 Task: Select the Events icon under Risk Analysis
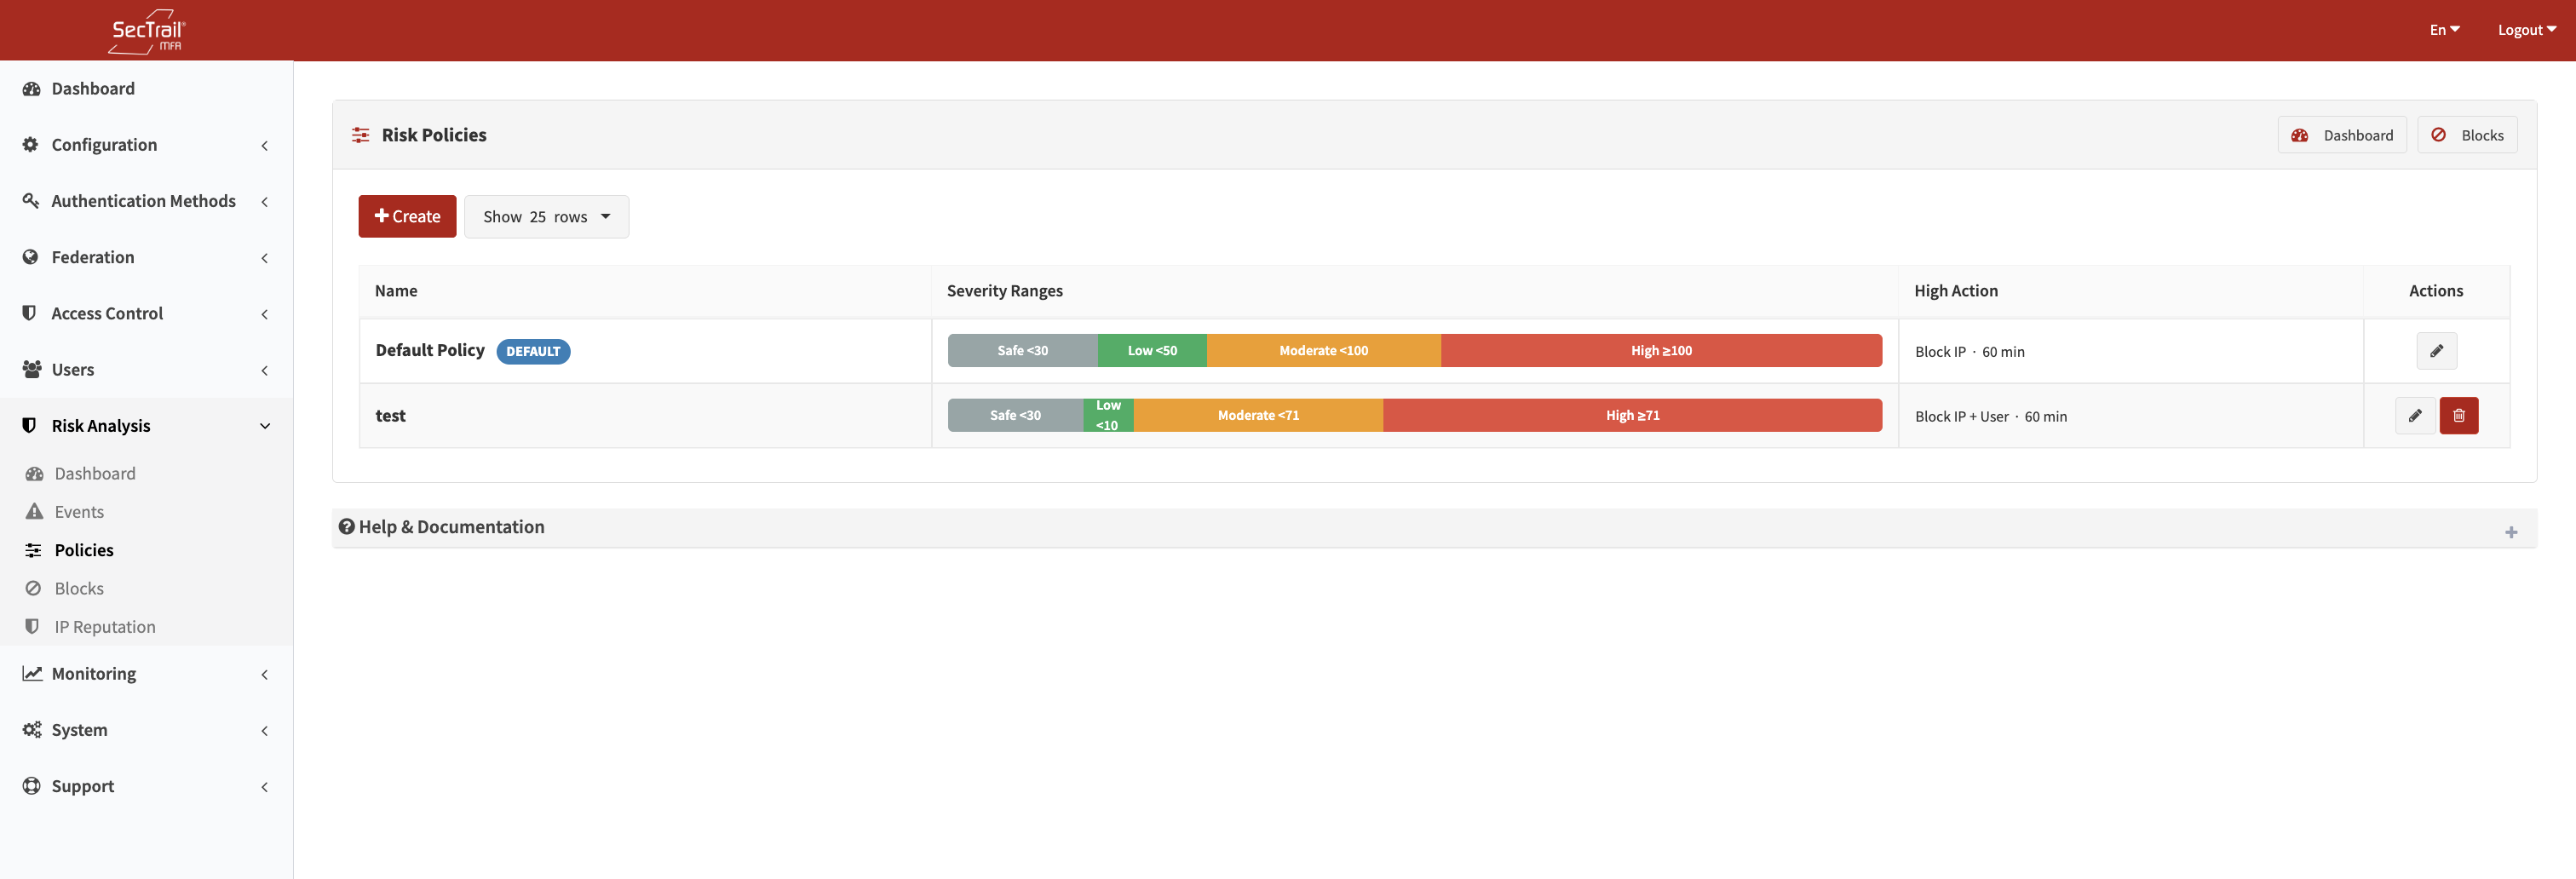pyautogui.click(x=35, y=511)
